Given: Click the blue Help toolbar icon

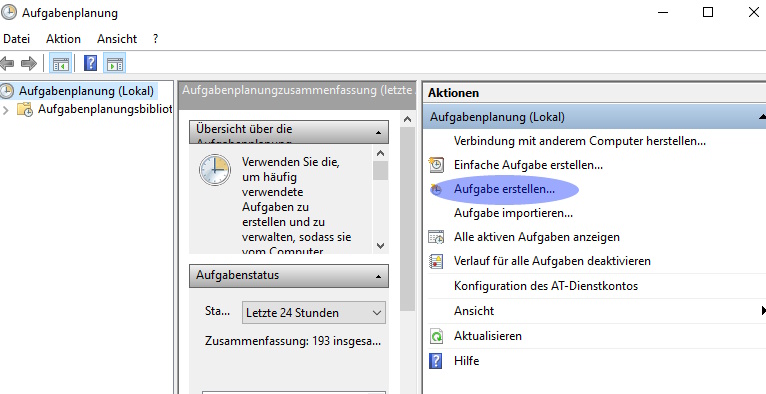Looking at the screenshot, I should point(90,63).
